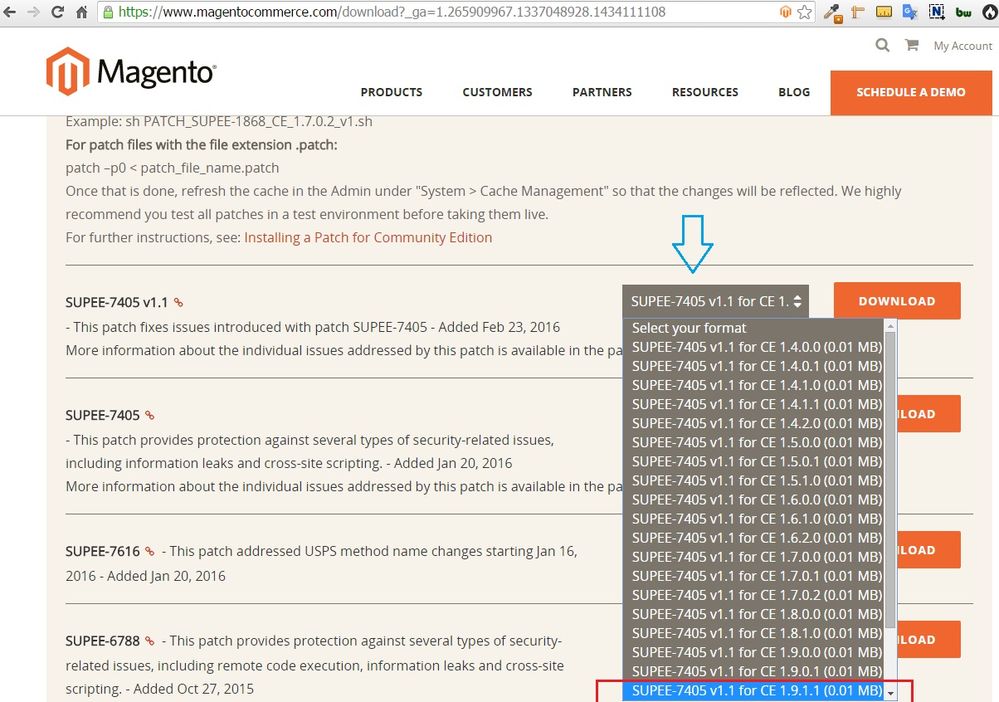Click the link icon beside SUPEE-7405 v1.1
The height and width of the screenshot is (702, 999).
click(x=178, y=303)
